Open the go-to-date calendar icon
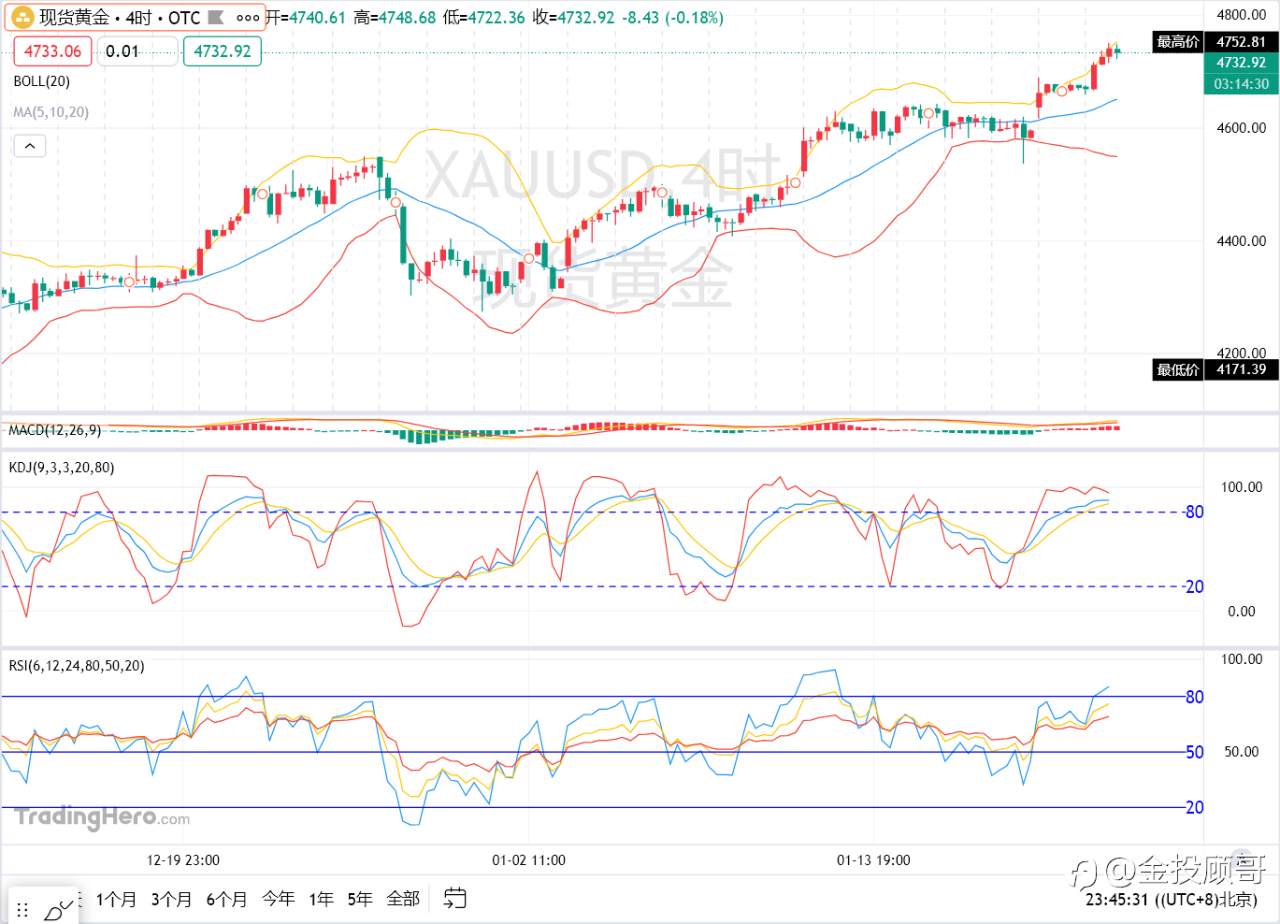The image size is (1280, 924). pyautogui.click(x=455, y=898)
